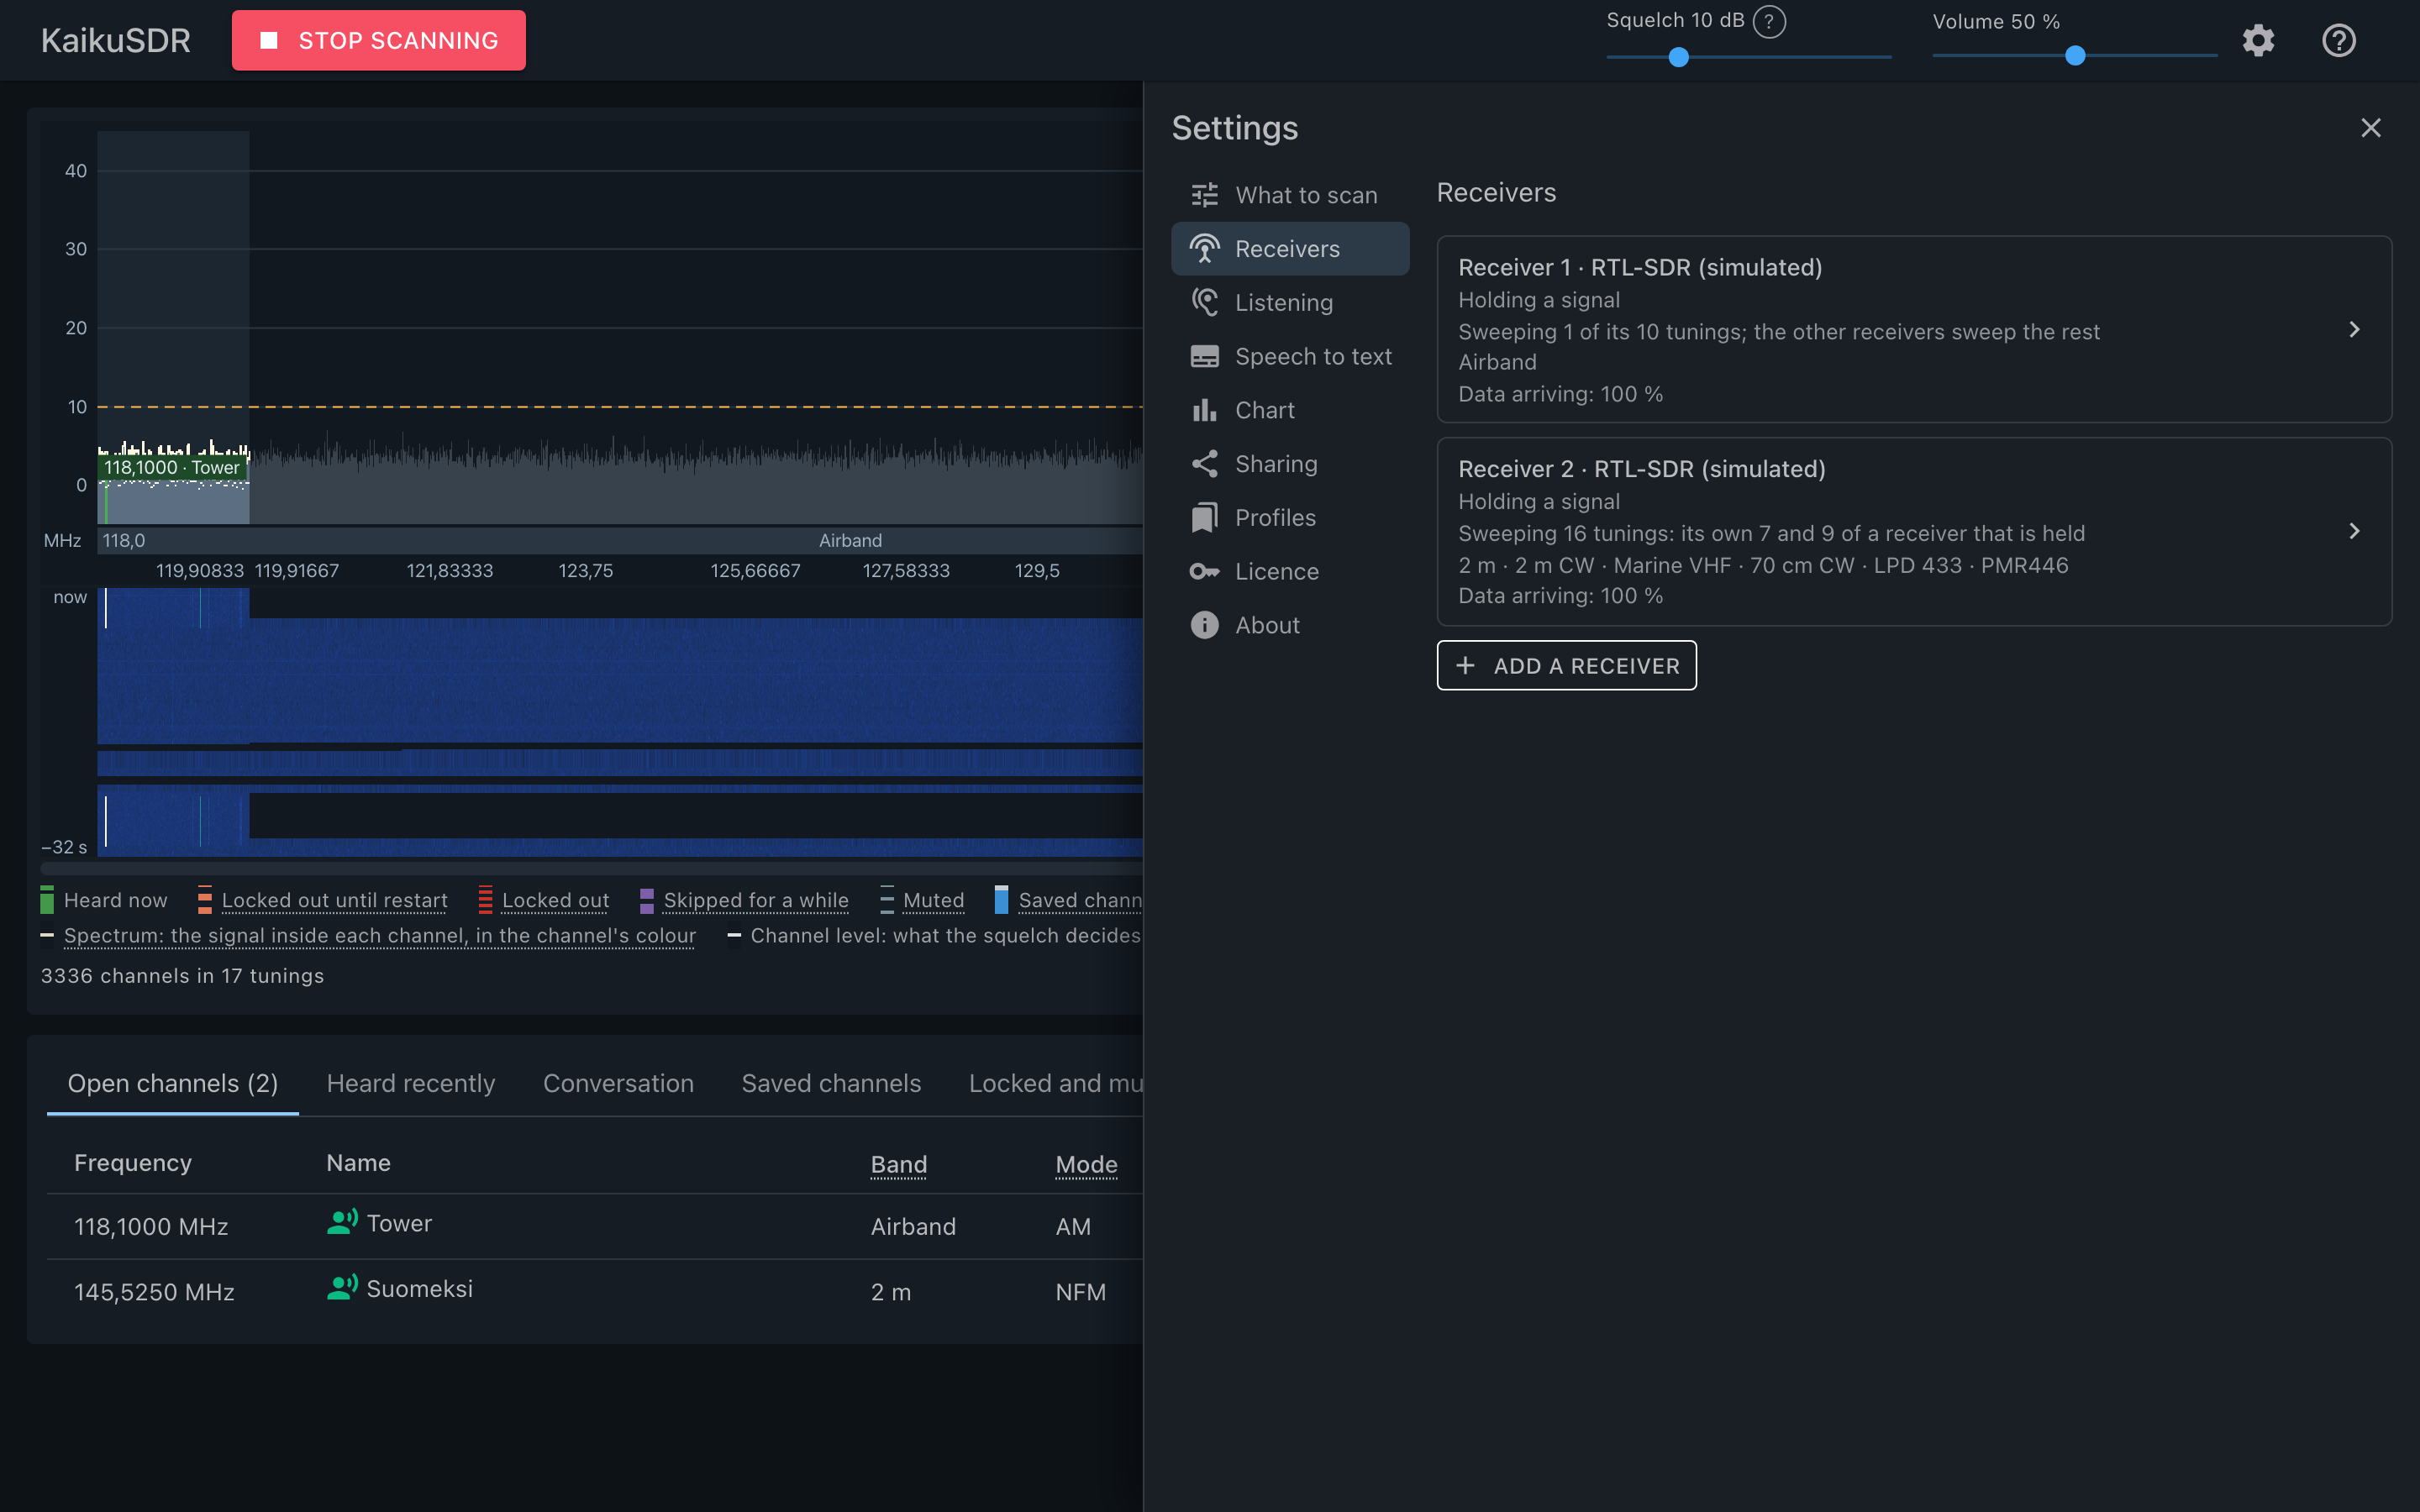Click the About info icon
This screenshot has width=2420, height=1512.
[x=1204, y=625]
